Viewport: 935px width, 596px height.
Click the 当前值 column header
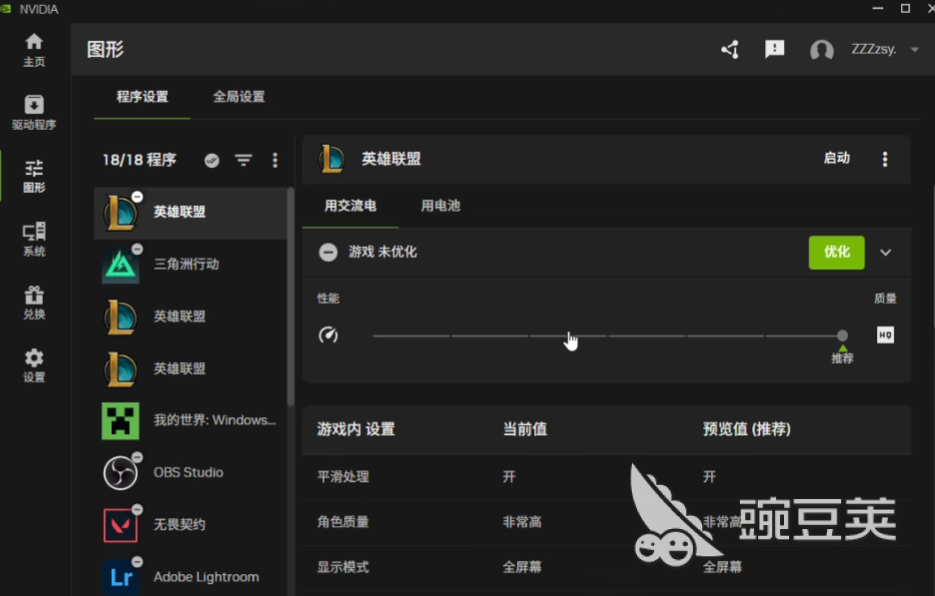coord(525,429)
